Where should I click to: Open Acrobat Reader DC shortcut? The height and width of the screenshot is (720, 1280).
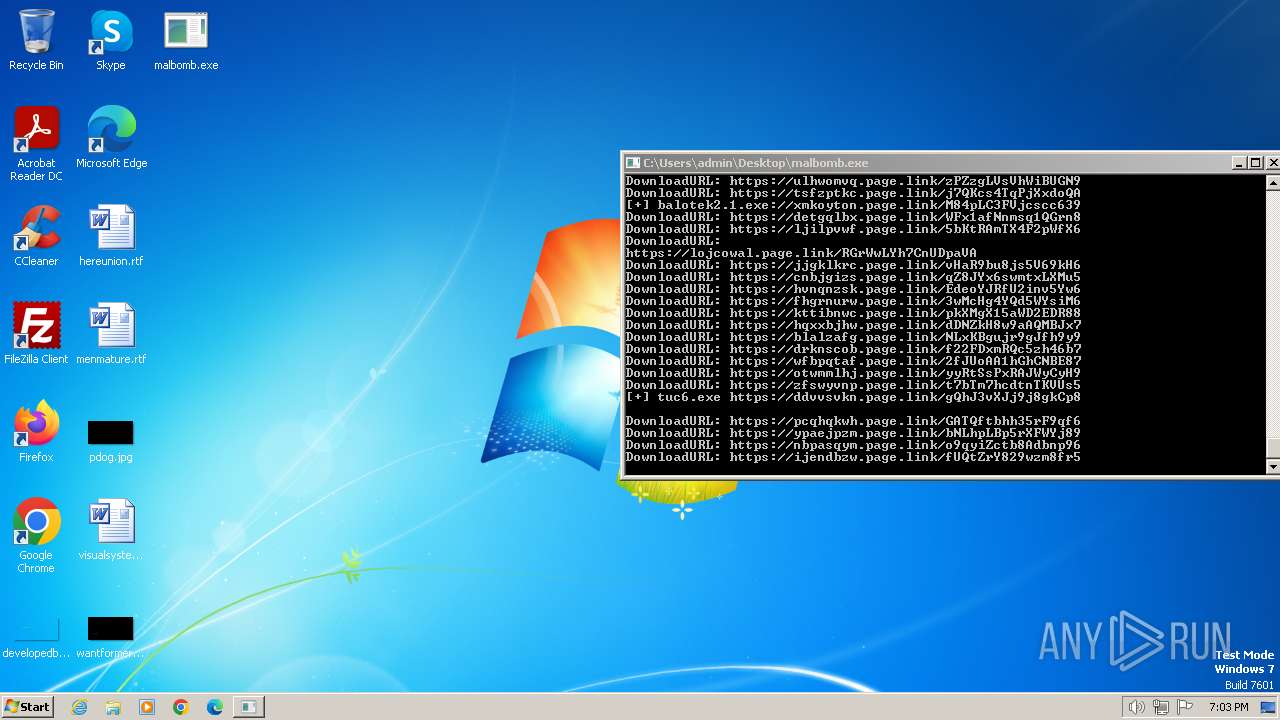(36, 144)
